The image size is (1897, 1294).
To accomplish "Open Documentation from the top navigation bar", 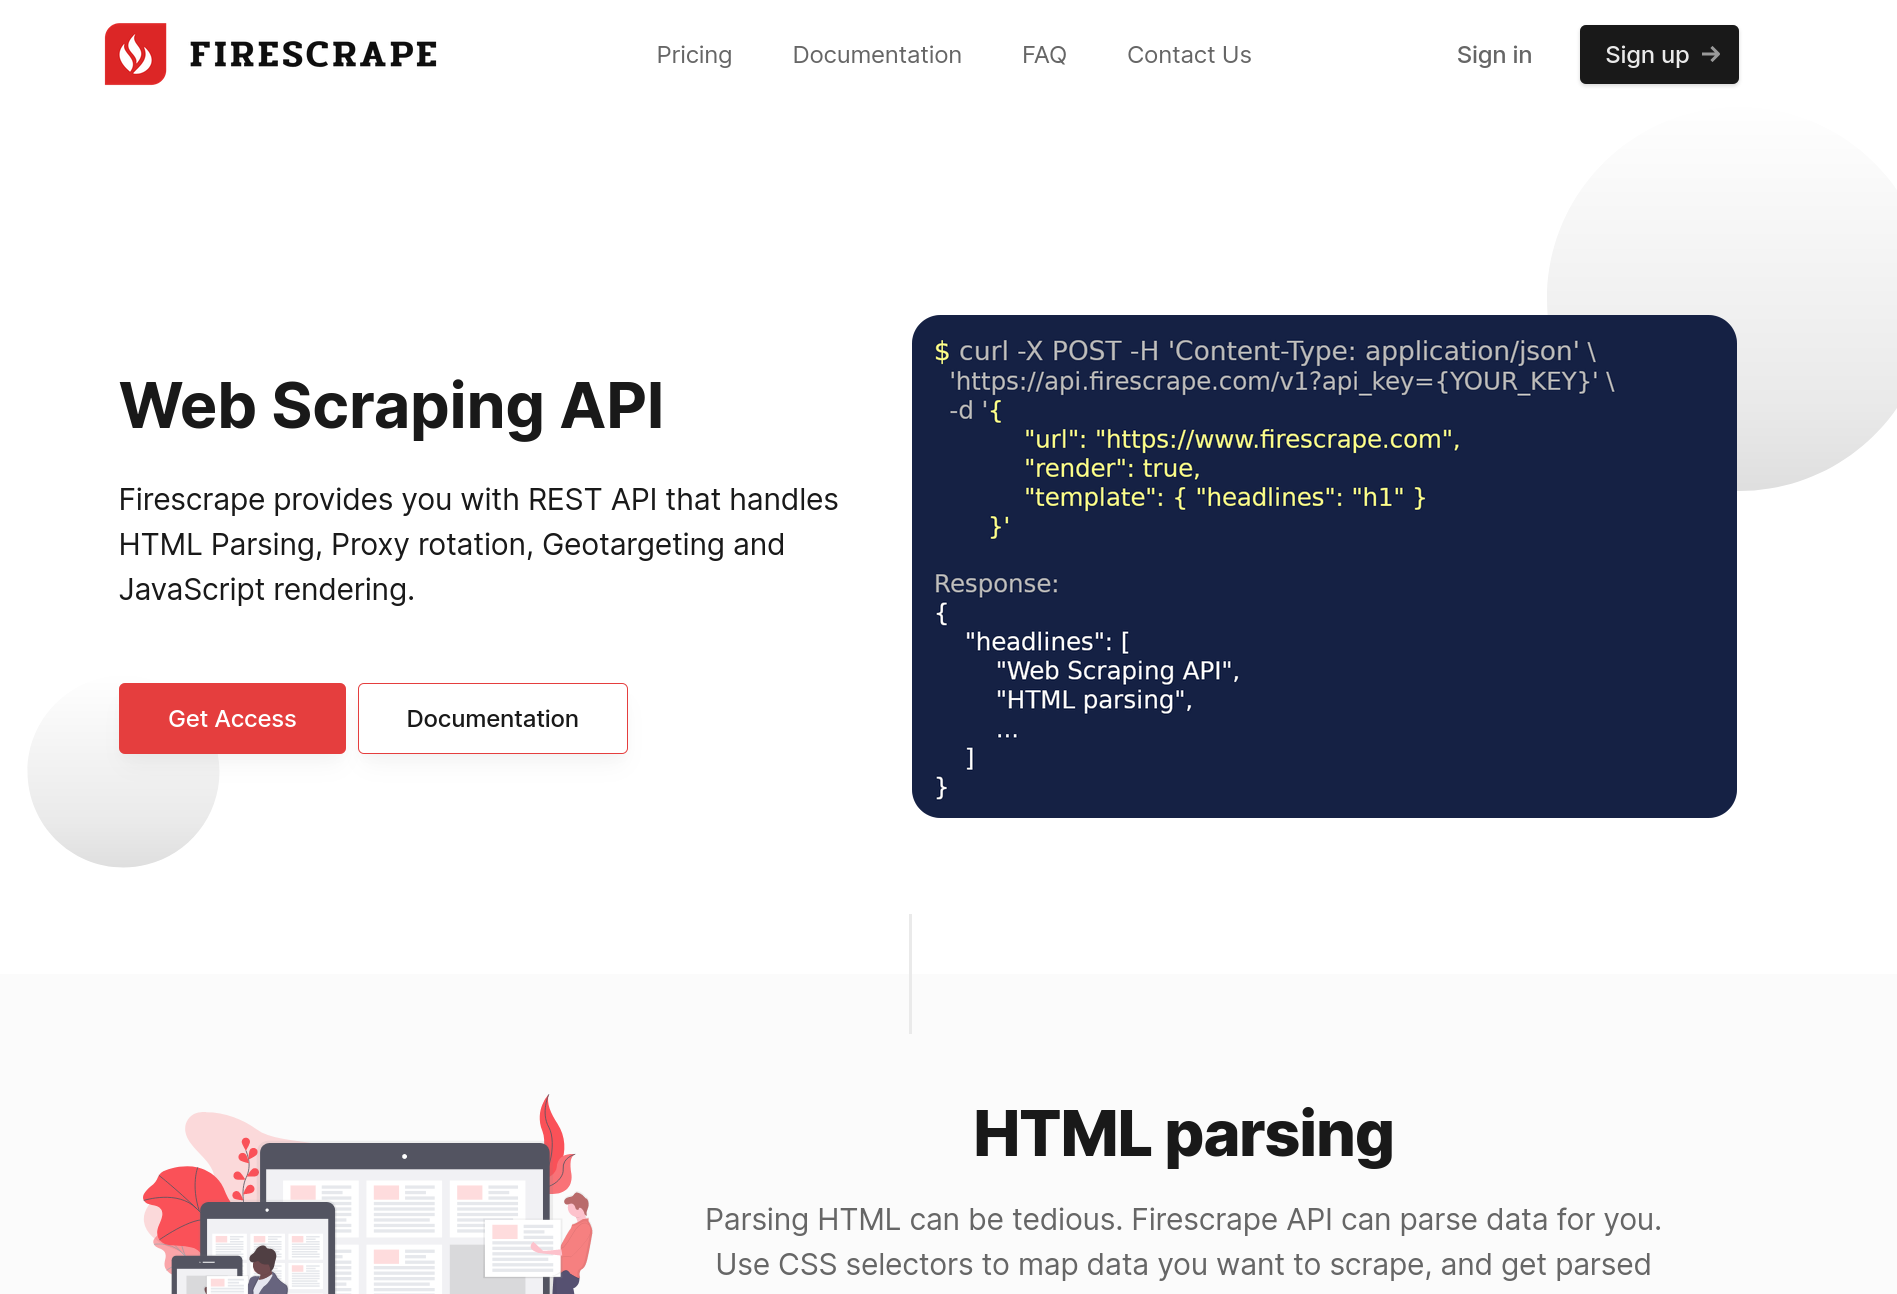I will [876, 55].
